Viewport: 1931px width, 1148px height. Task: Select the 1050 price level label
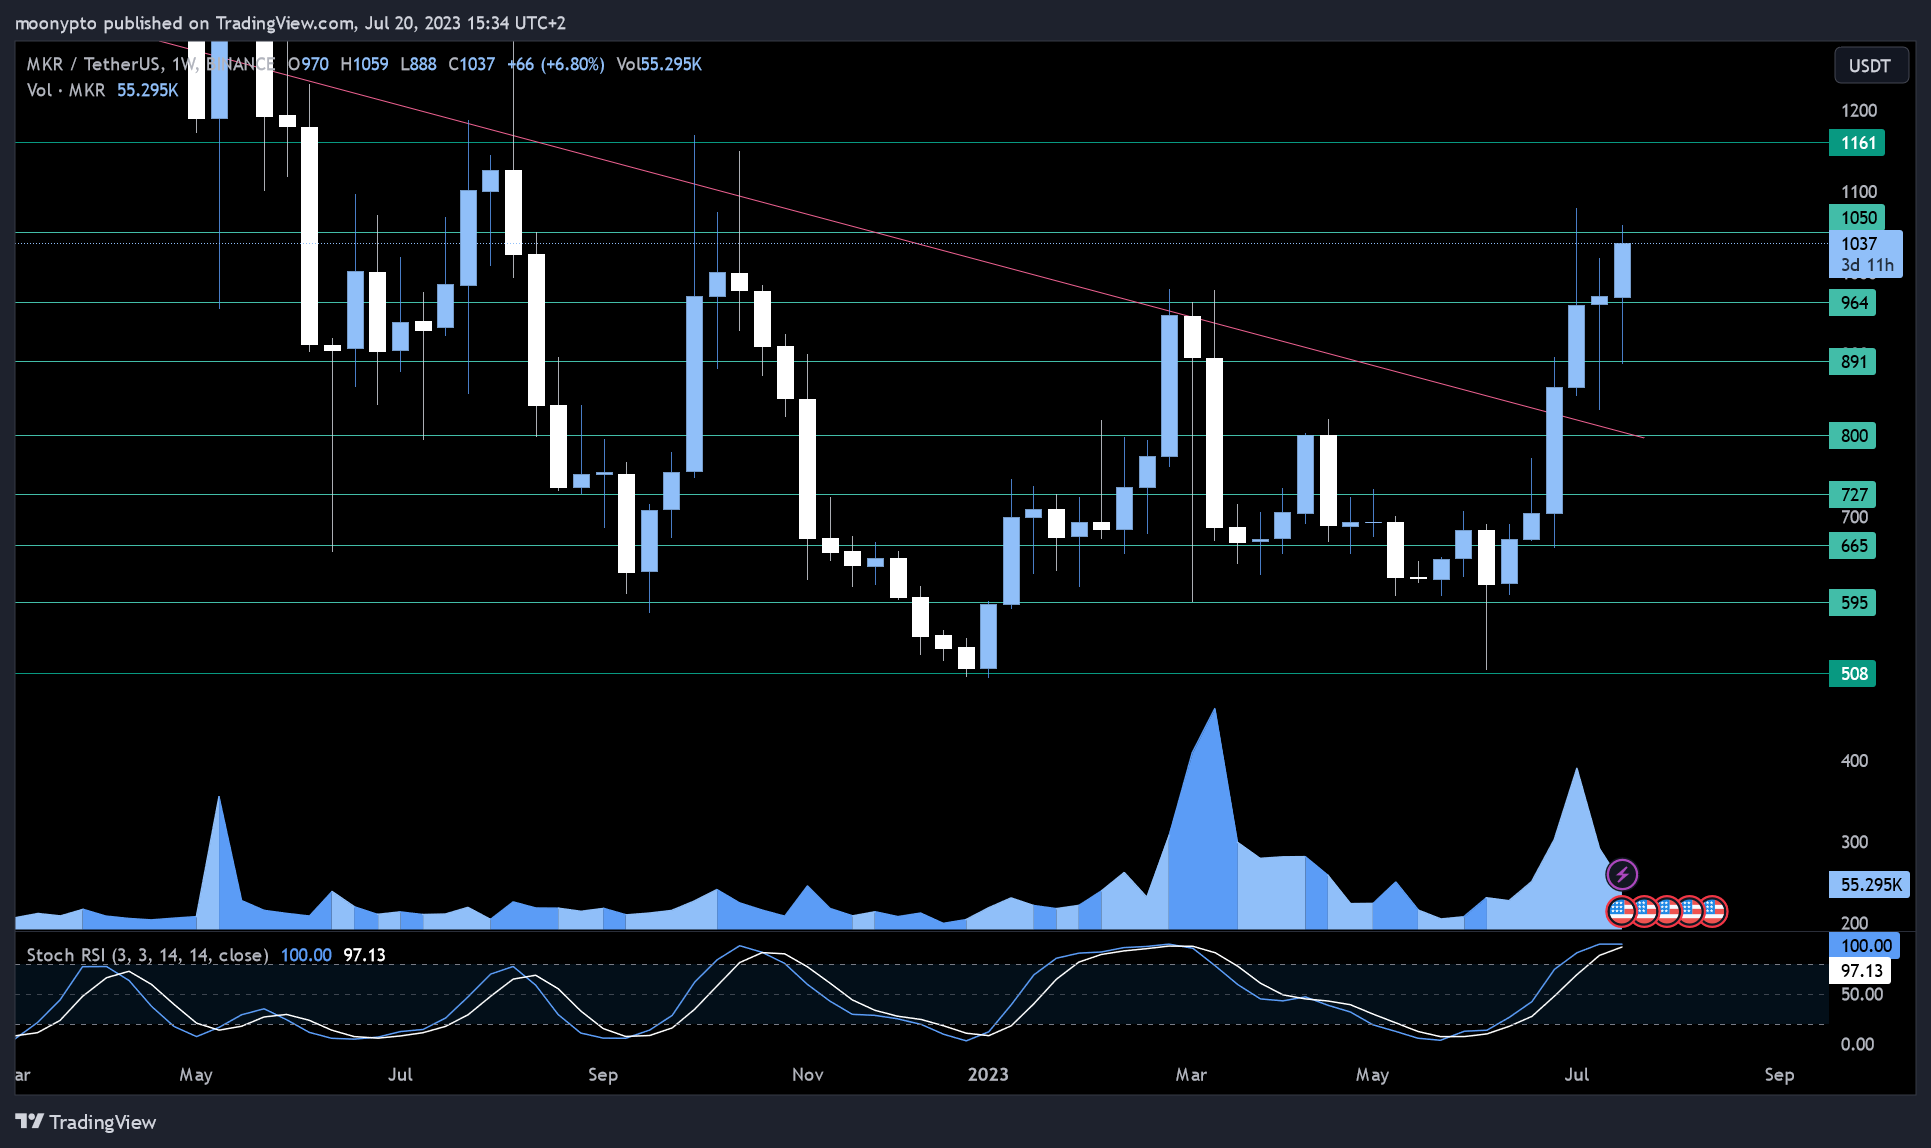(1857, 218)
